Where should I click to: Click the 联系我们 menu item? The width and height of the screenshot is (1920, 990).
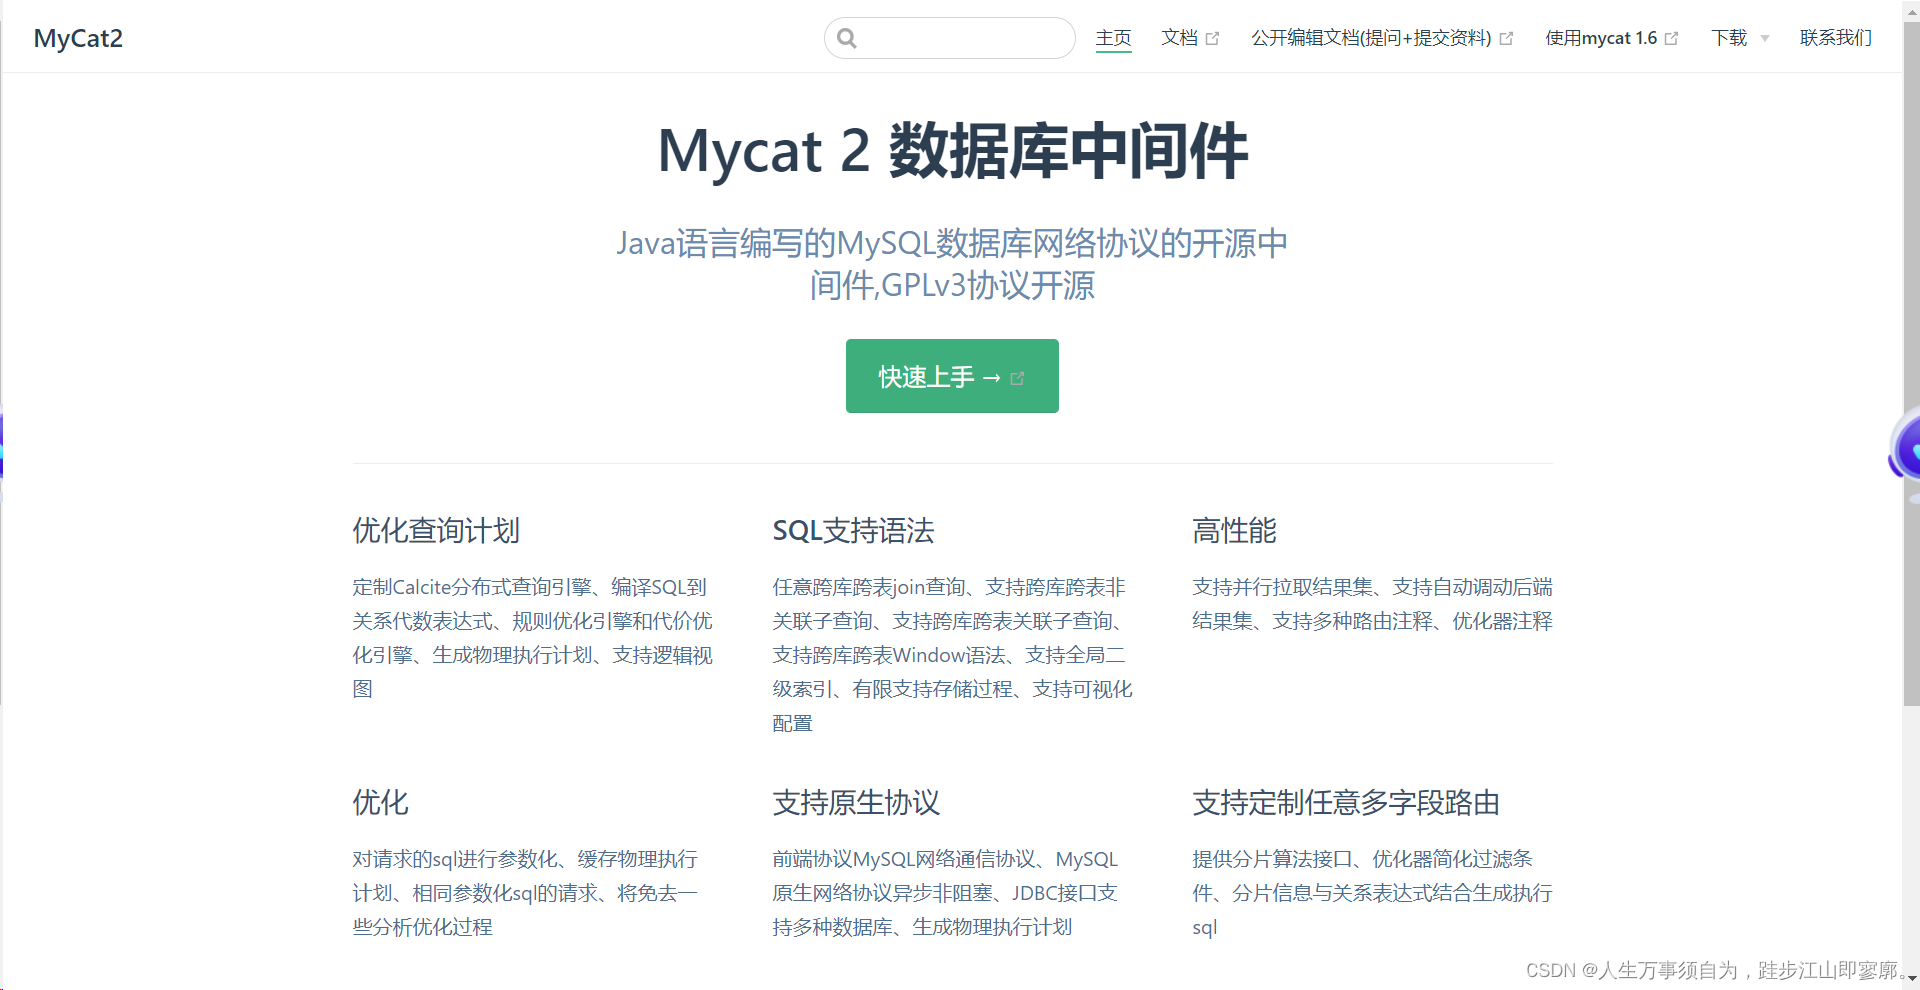click(x=1835, y=37)
